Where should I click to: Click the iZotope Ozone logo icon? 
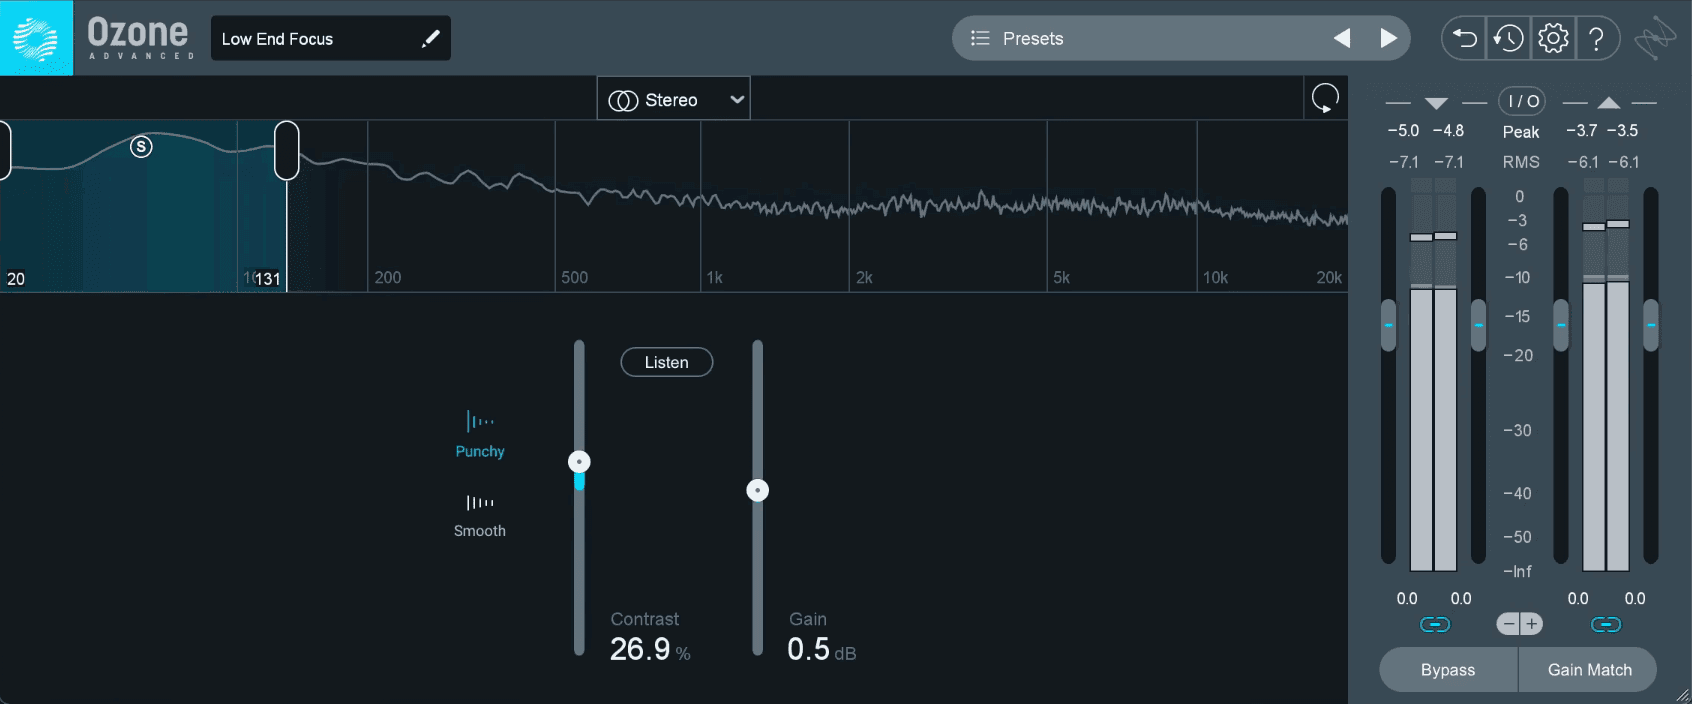[x=36, y=38]
